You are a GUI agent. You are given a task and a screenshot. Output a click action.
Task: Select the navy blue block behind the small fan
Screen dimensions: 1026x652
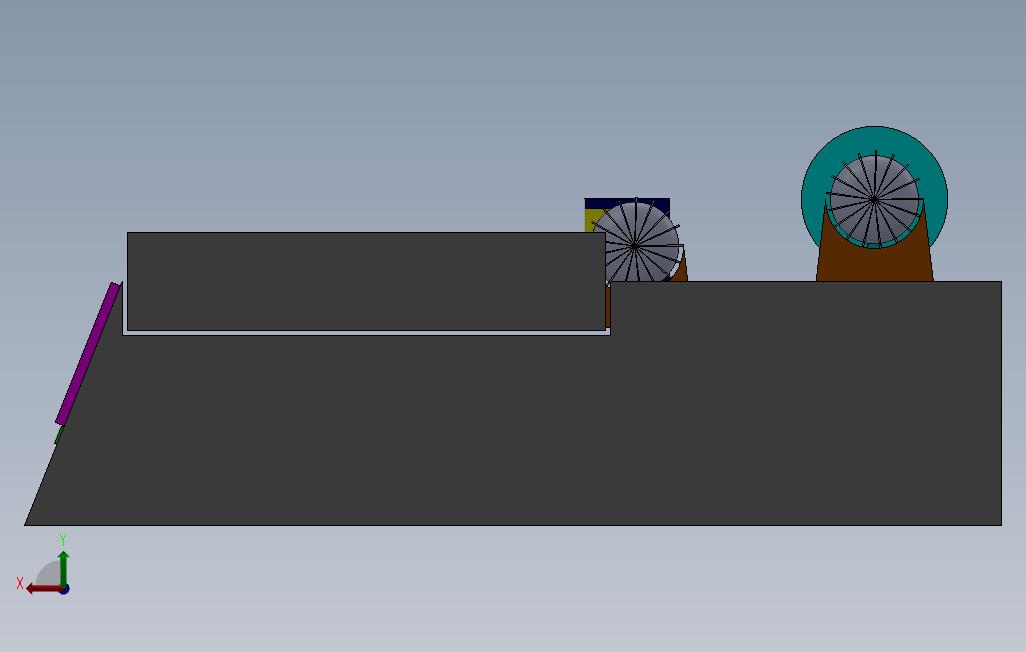(x=627, y=204)
